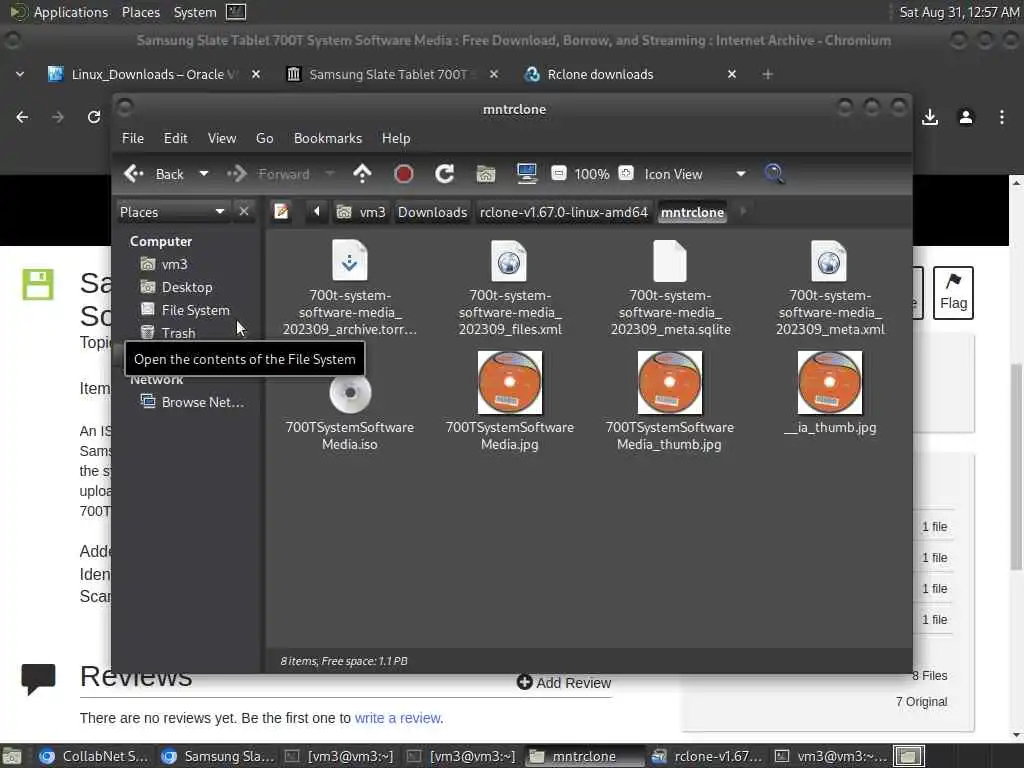Open Chromium profile icon
The width and height of the screenshot is (1024, 768).
pyautogui.click(x=966, y=118)
